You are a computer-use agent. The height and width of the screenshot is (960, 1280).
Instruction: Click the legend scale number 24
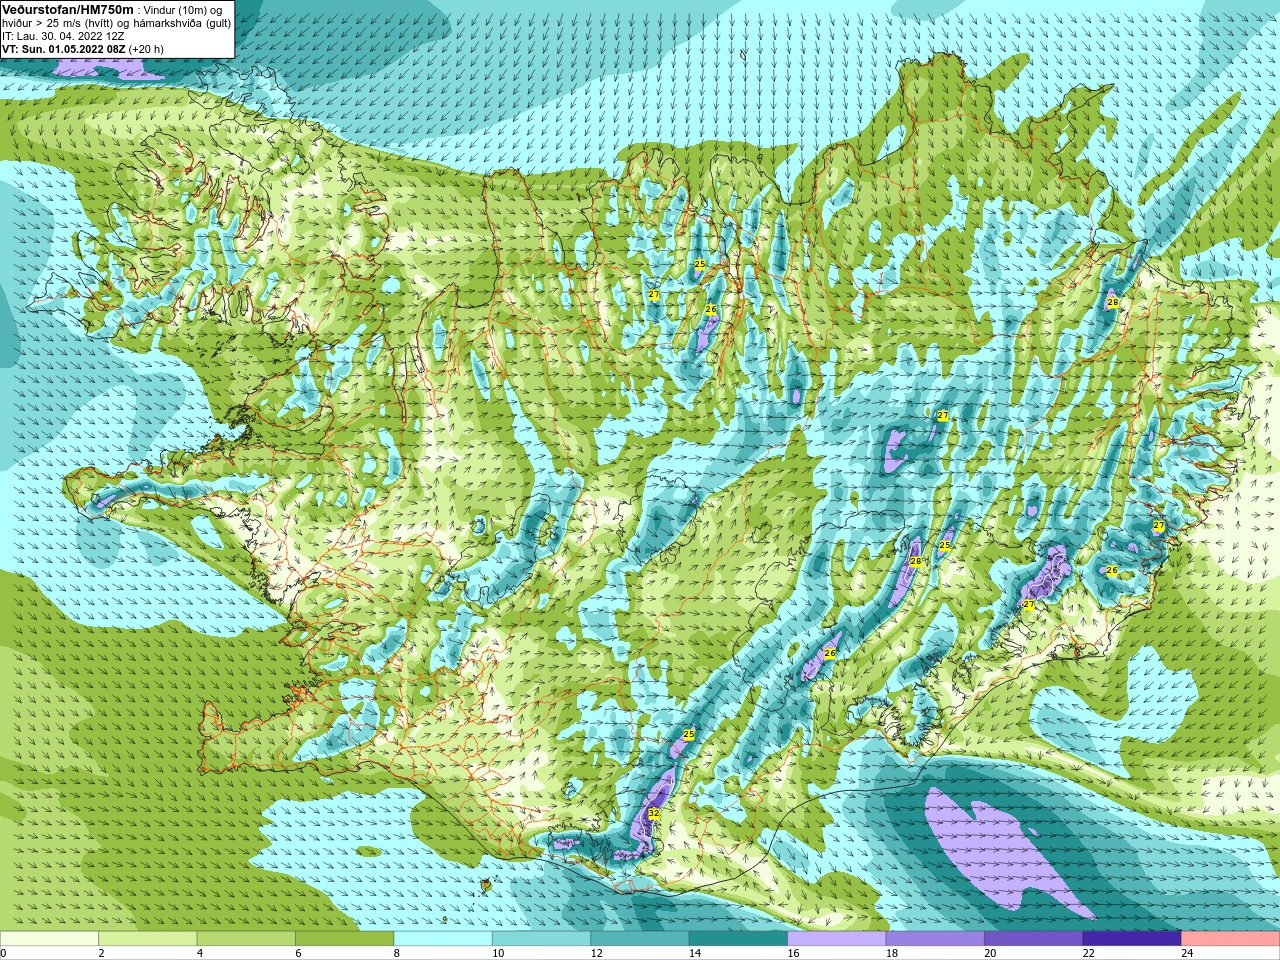click(1188, 953)
